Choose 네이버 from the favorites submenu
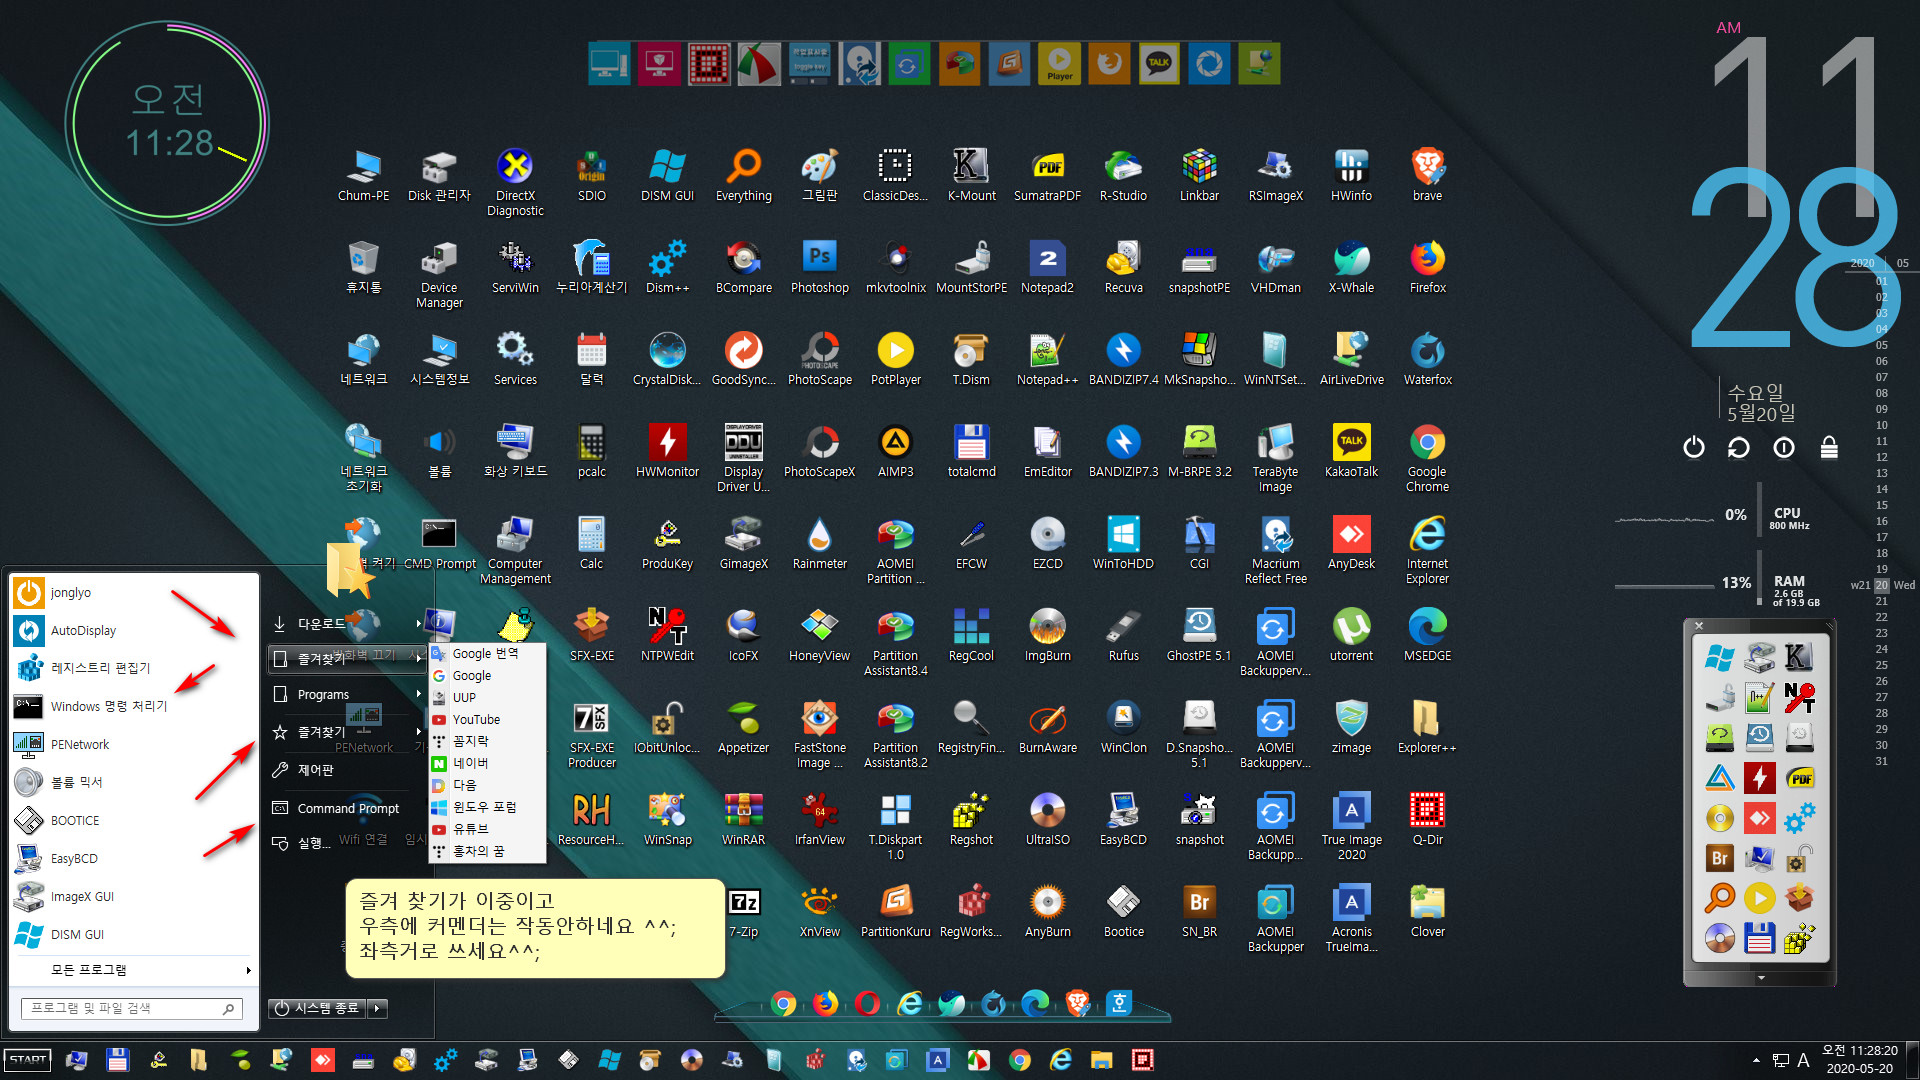The image size is (1920, 1080). (487, 763)
